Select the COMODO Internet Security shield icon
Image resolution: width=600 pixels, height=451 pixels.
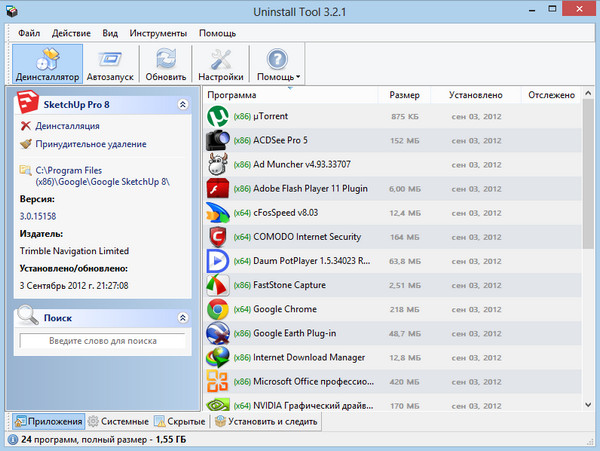pos(218,237)
